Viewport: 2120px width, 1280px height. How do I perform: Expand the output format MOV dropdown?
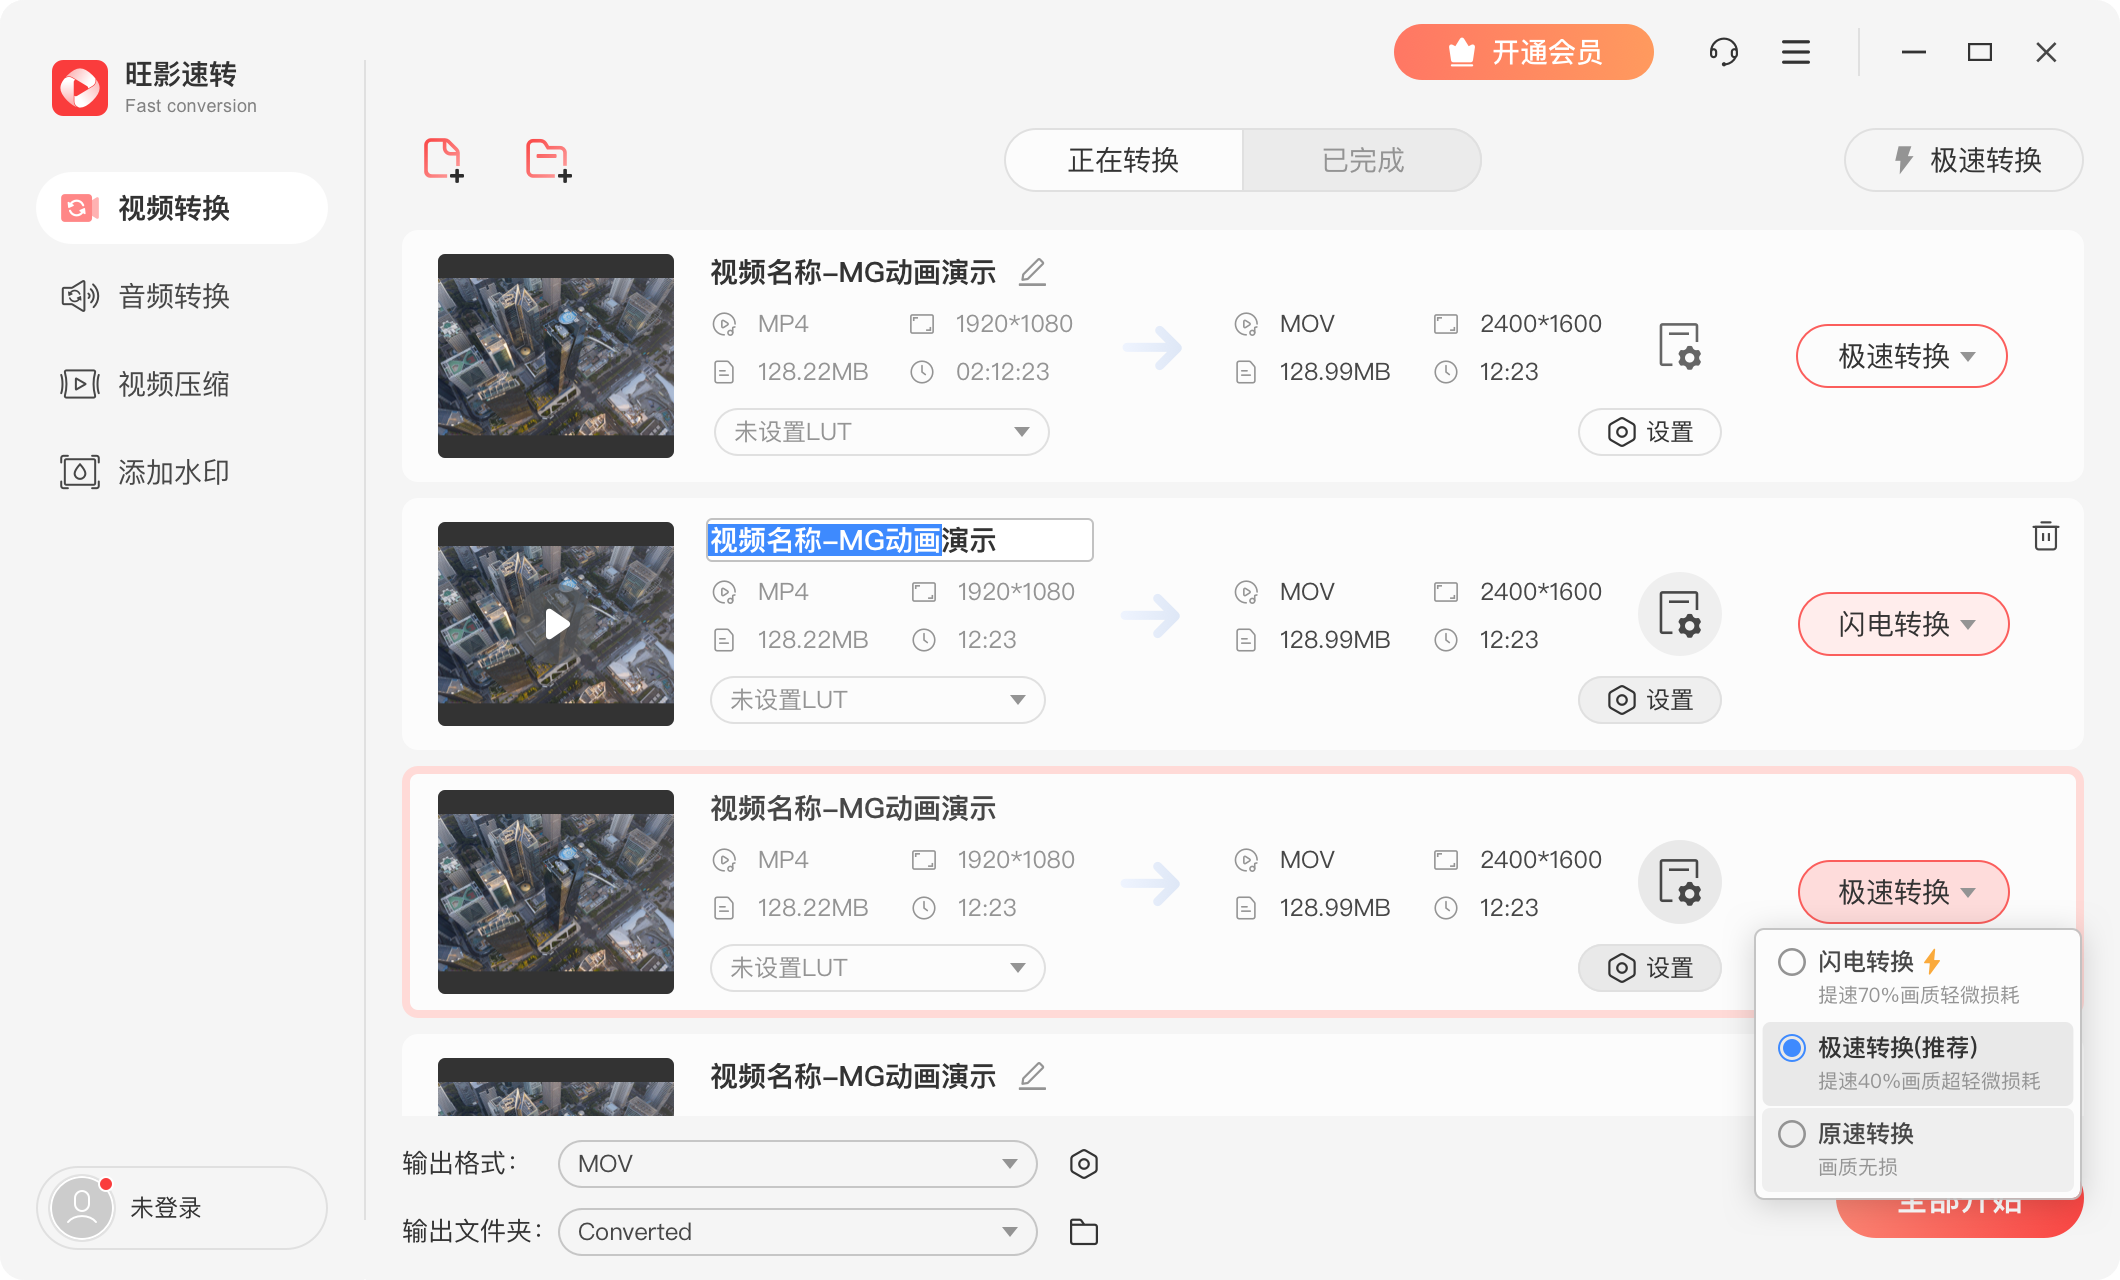795,1162
